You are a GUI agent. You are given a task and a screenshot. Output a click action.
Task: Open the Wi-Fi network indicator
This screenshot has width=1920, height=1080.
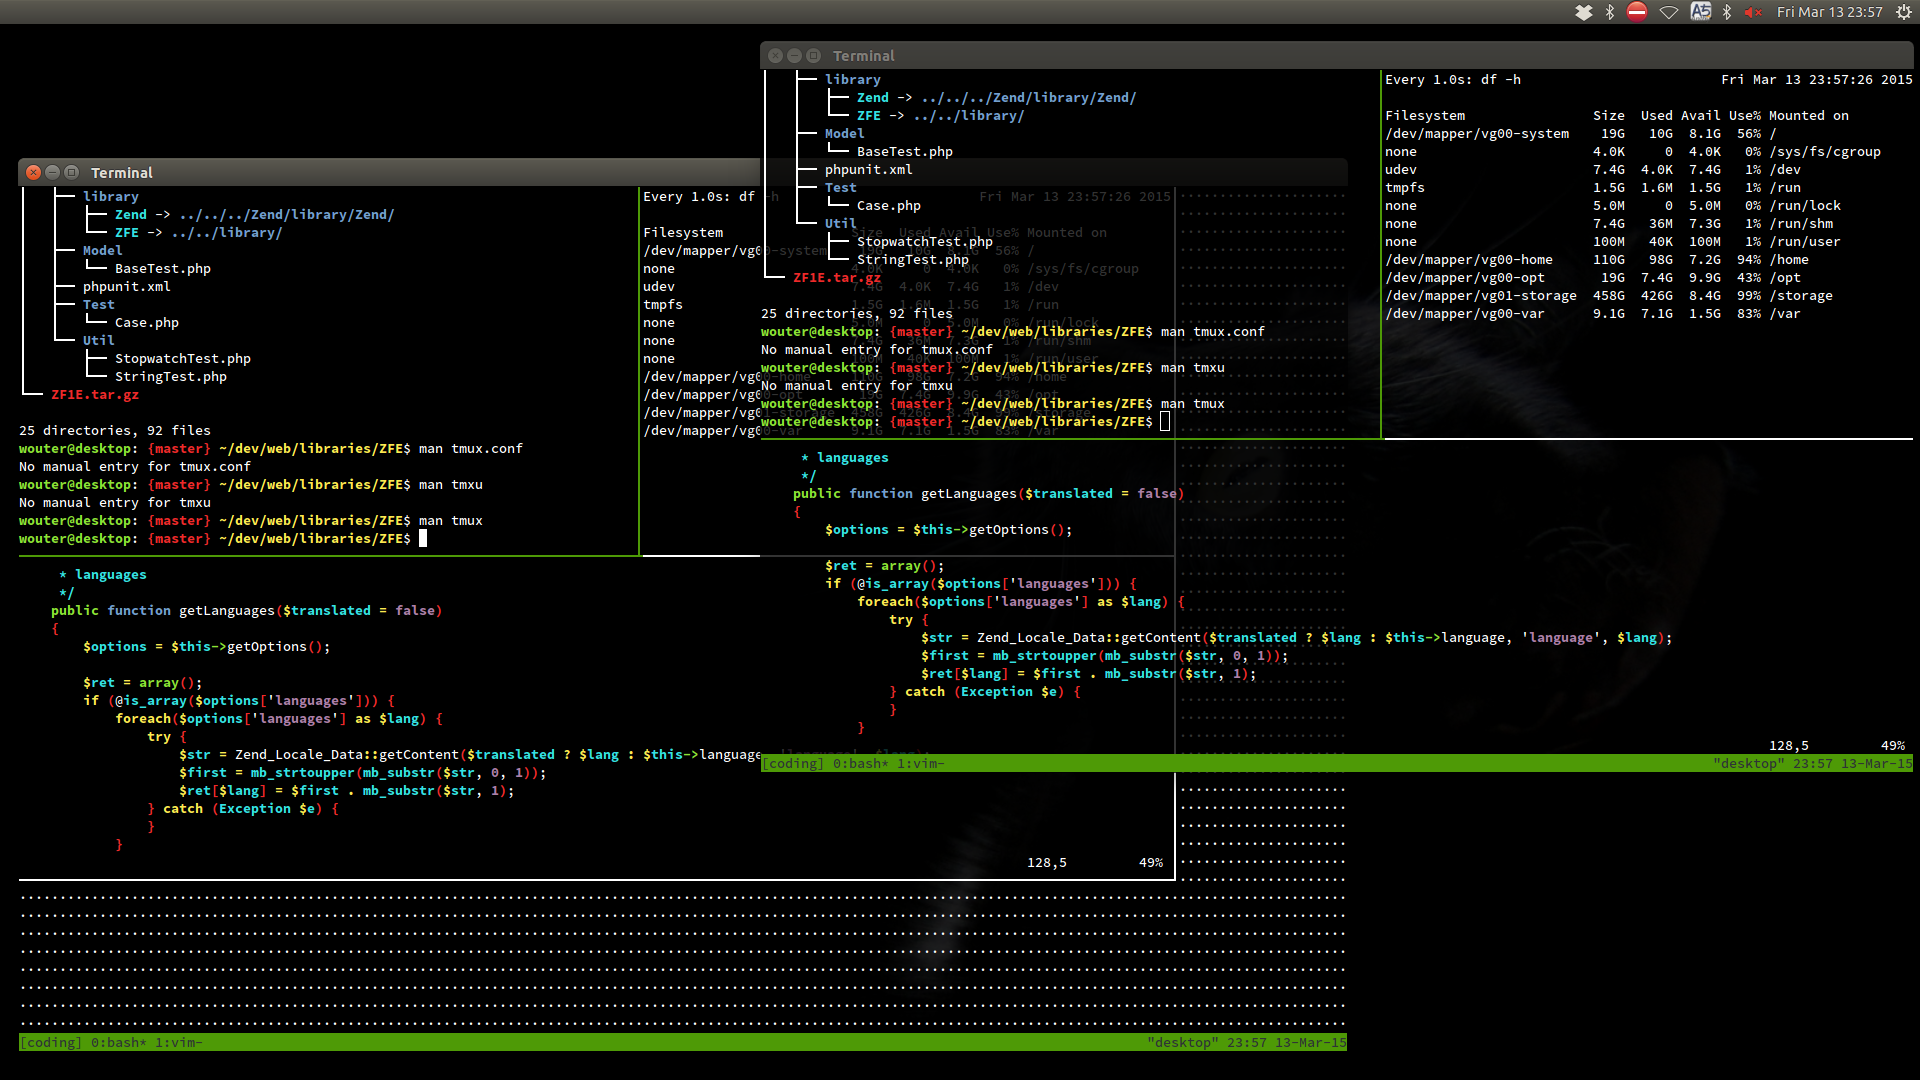coord(1669,12)
